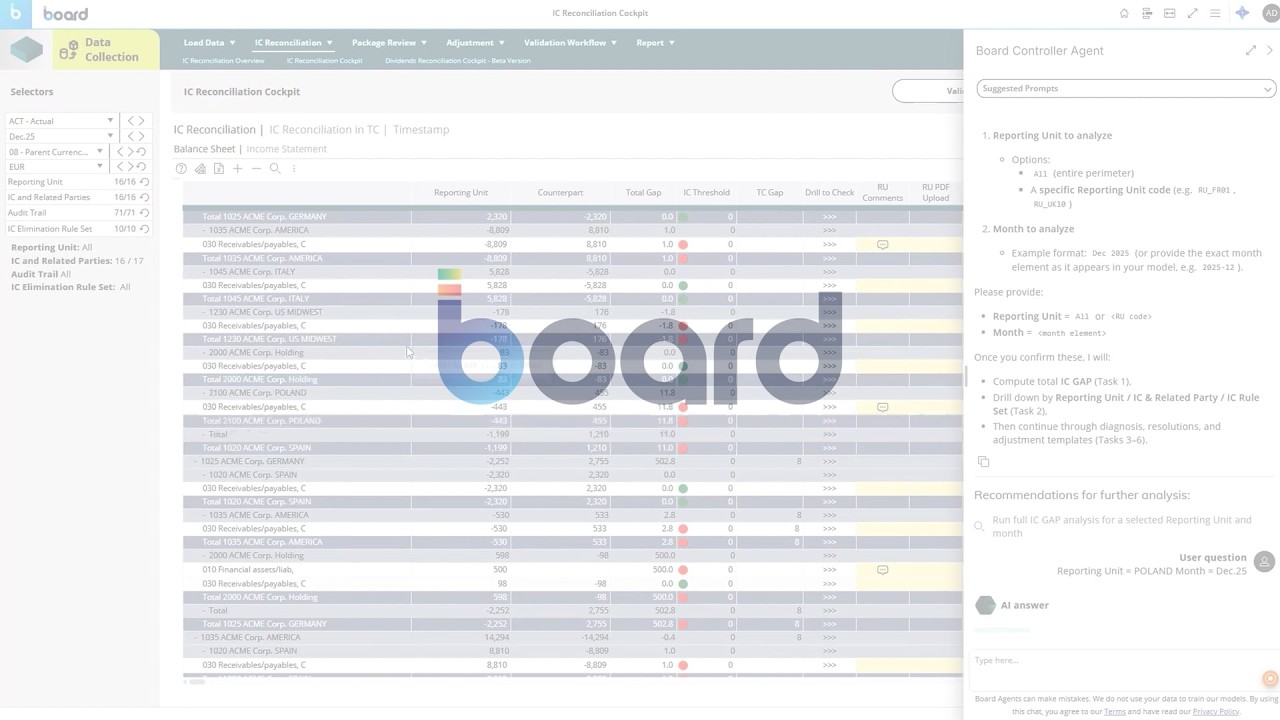1280x720 pixels.
Task: Expand the Suggested Prompts dropdown
Action: click(1126, 88)
